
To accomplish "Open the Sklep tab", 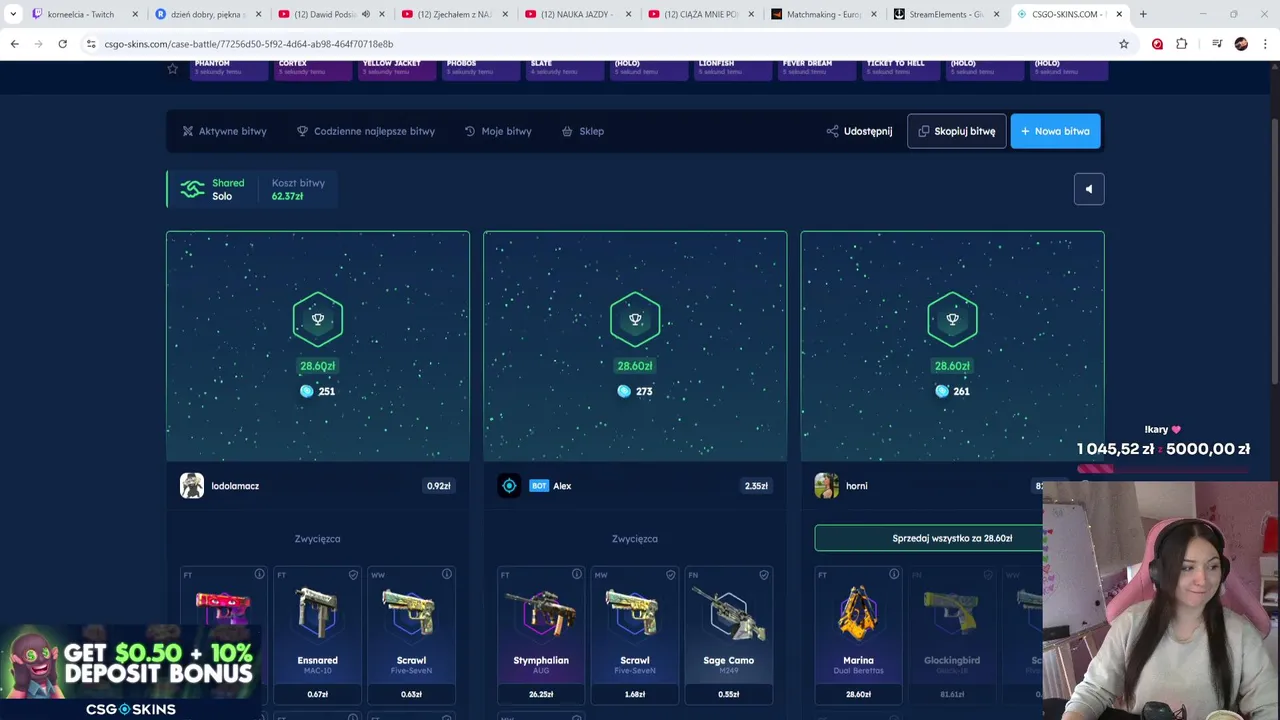I will coord(583,131).
